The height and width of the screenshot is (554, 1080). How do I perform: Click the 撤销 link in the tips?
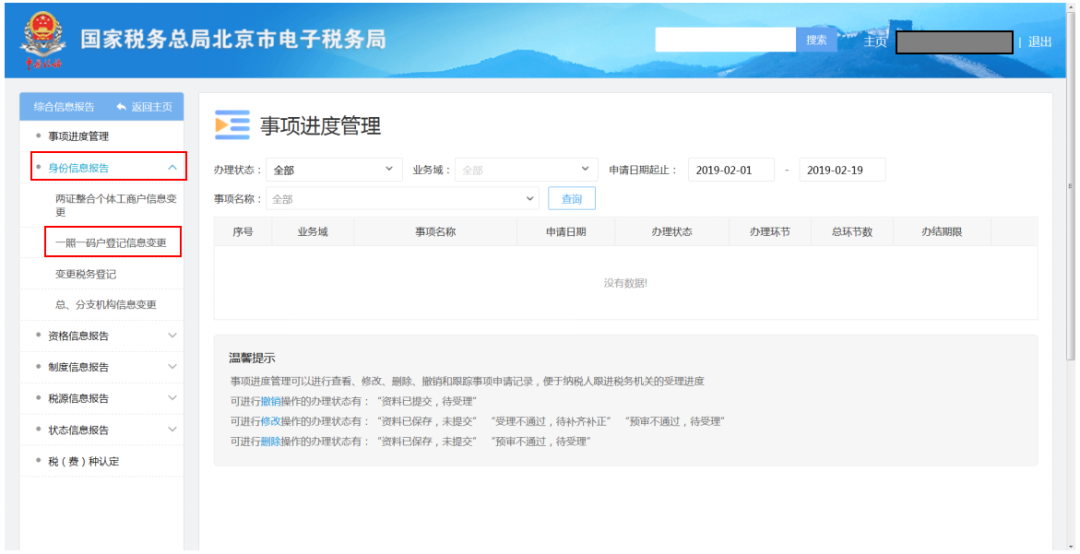coord(271,401)
